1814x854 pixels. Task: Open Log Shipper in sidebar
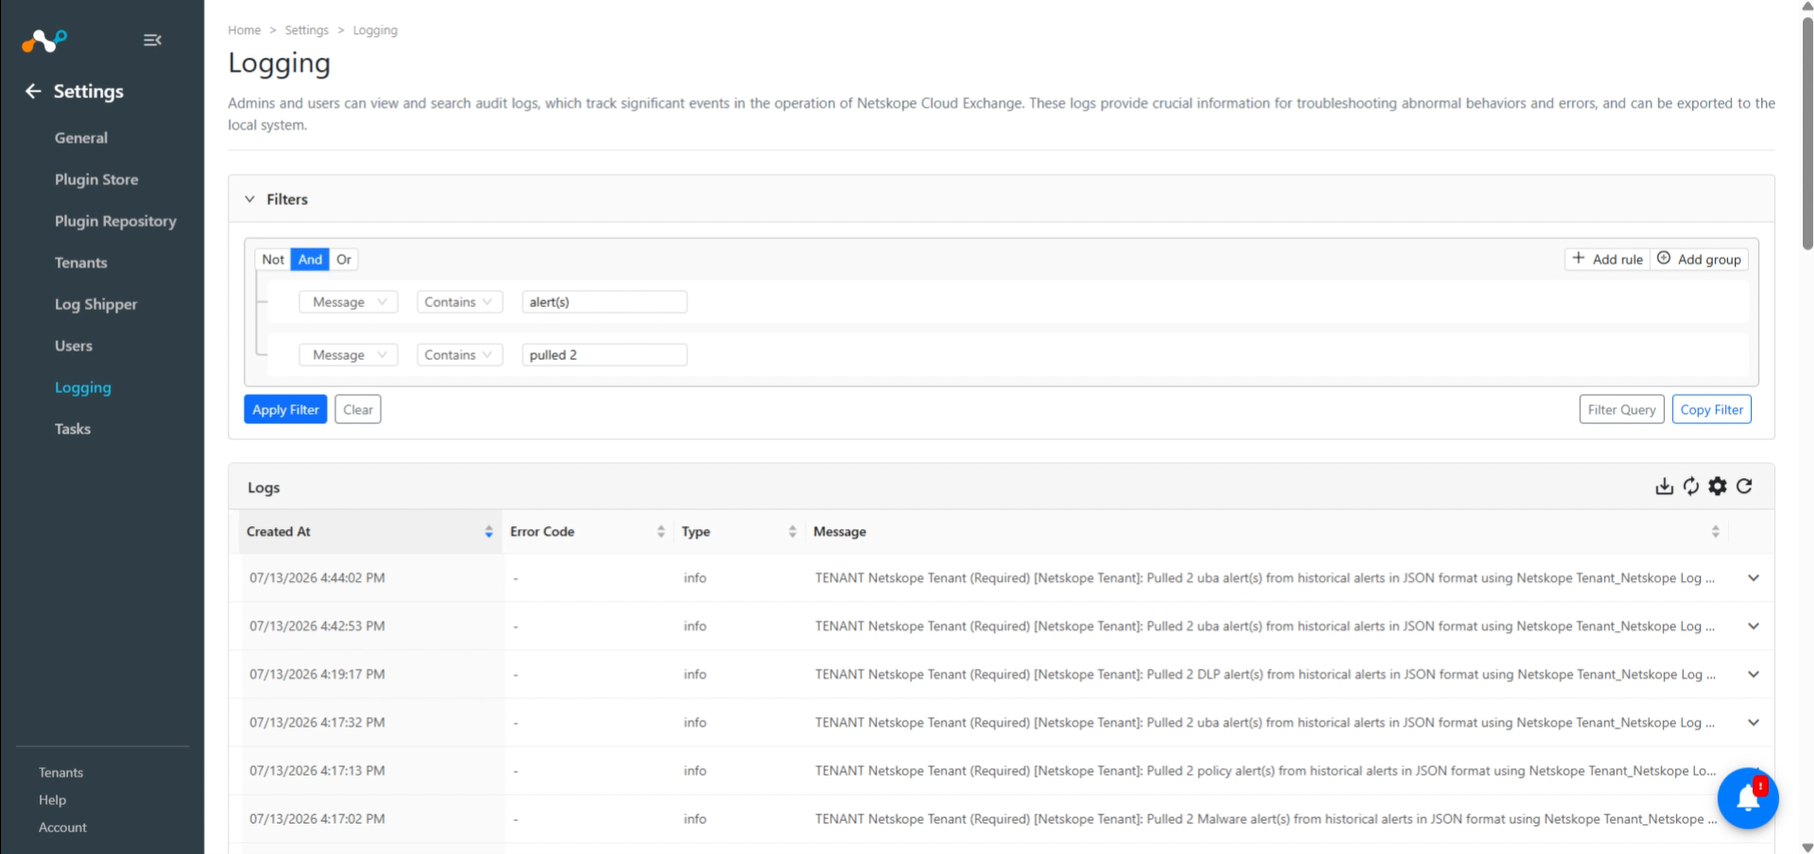coord(96,304)
